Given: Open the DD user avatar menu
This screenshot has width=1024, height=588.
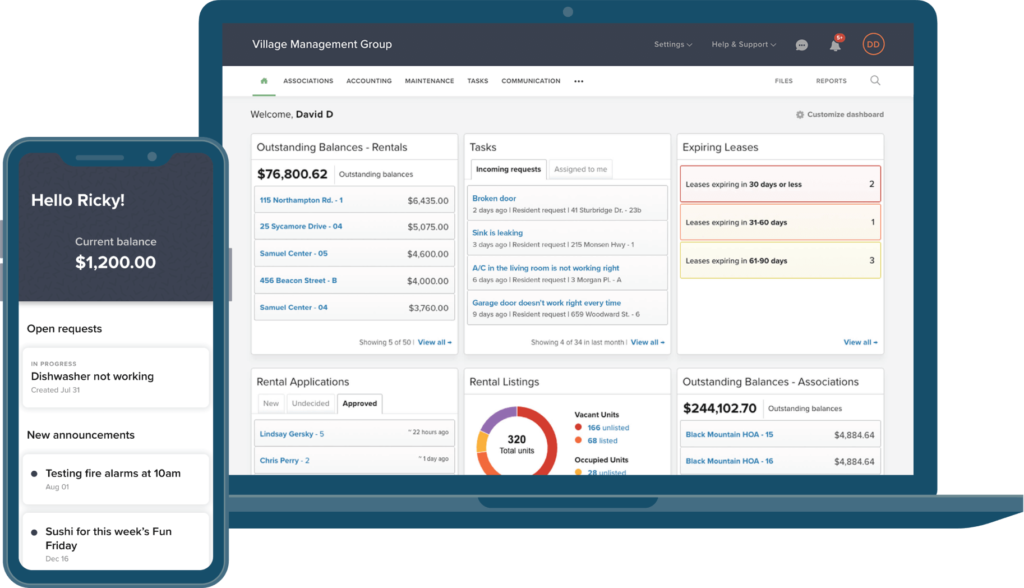Looking at the screenshot, I should [x=873, y=44].
